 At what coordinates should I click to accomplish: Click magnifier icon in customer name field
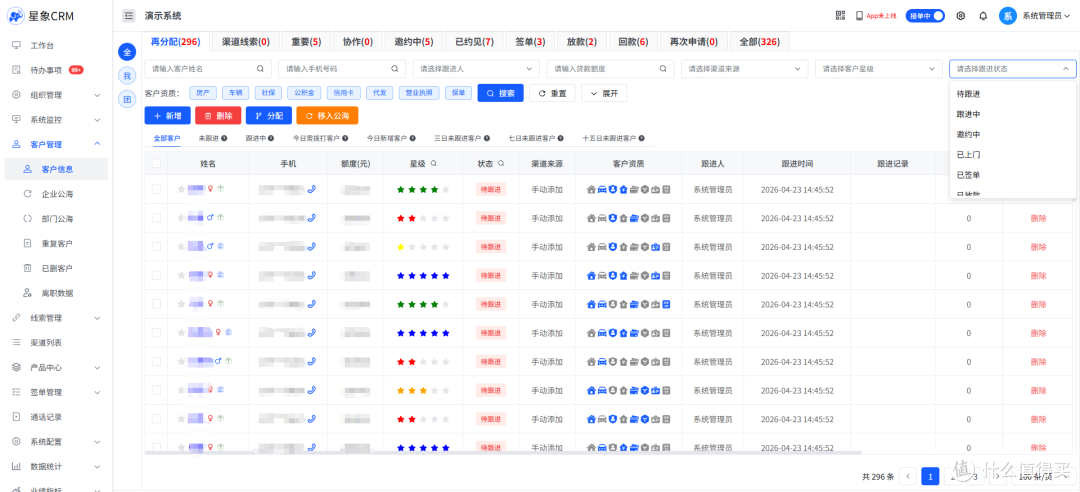point(260,69)
